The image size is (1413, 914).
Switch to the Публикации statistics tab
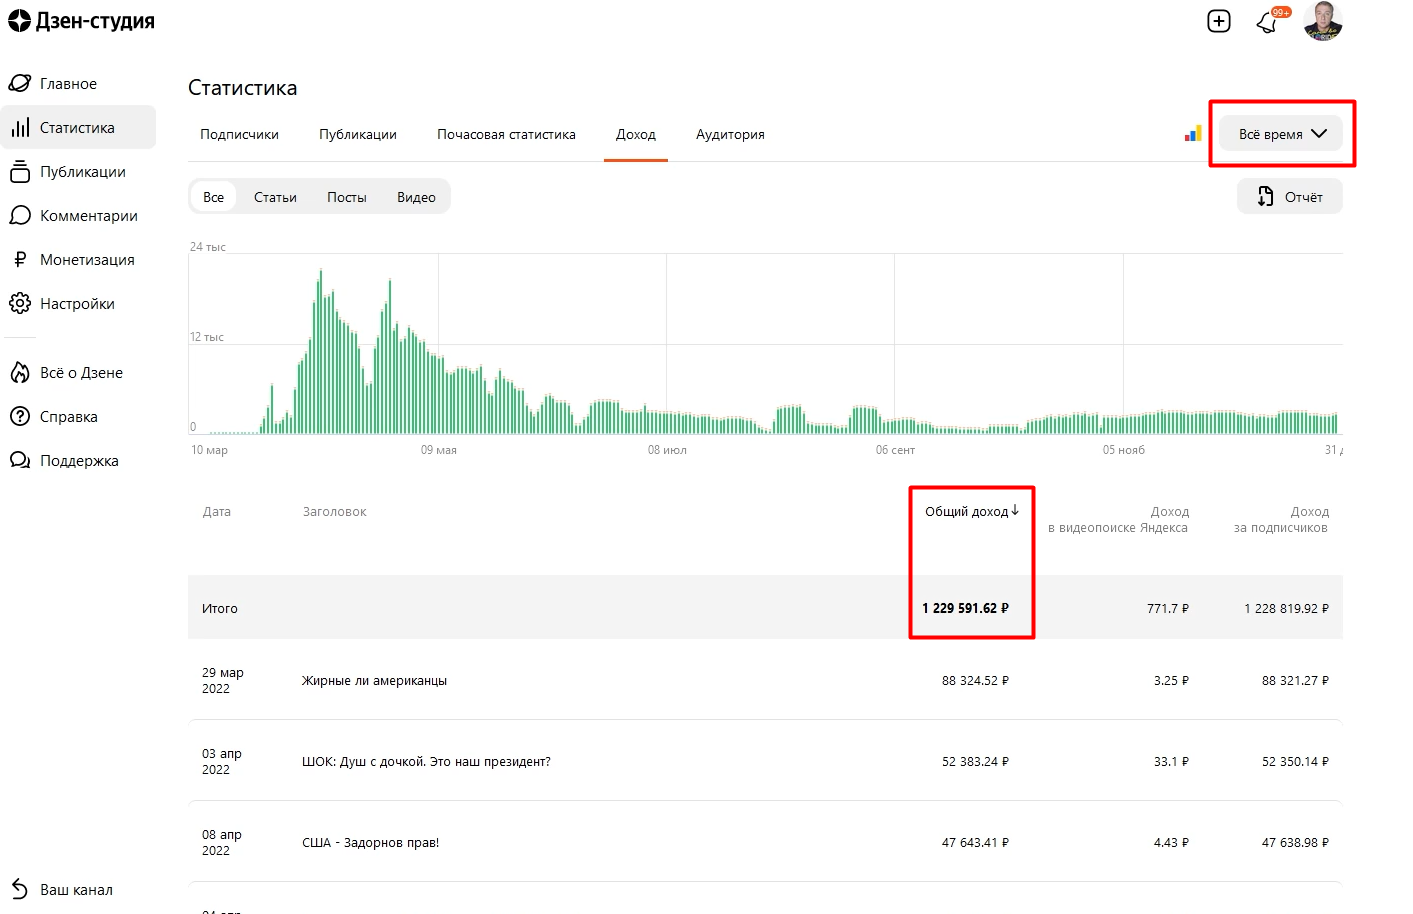pyautogui.click(x=358, y=134)
